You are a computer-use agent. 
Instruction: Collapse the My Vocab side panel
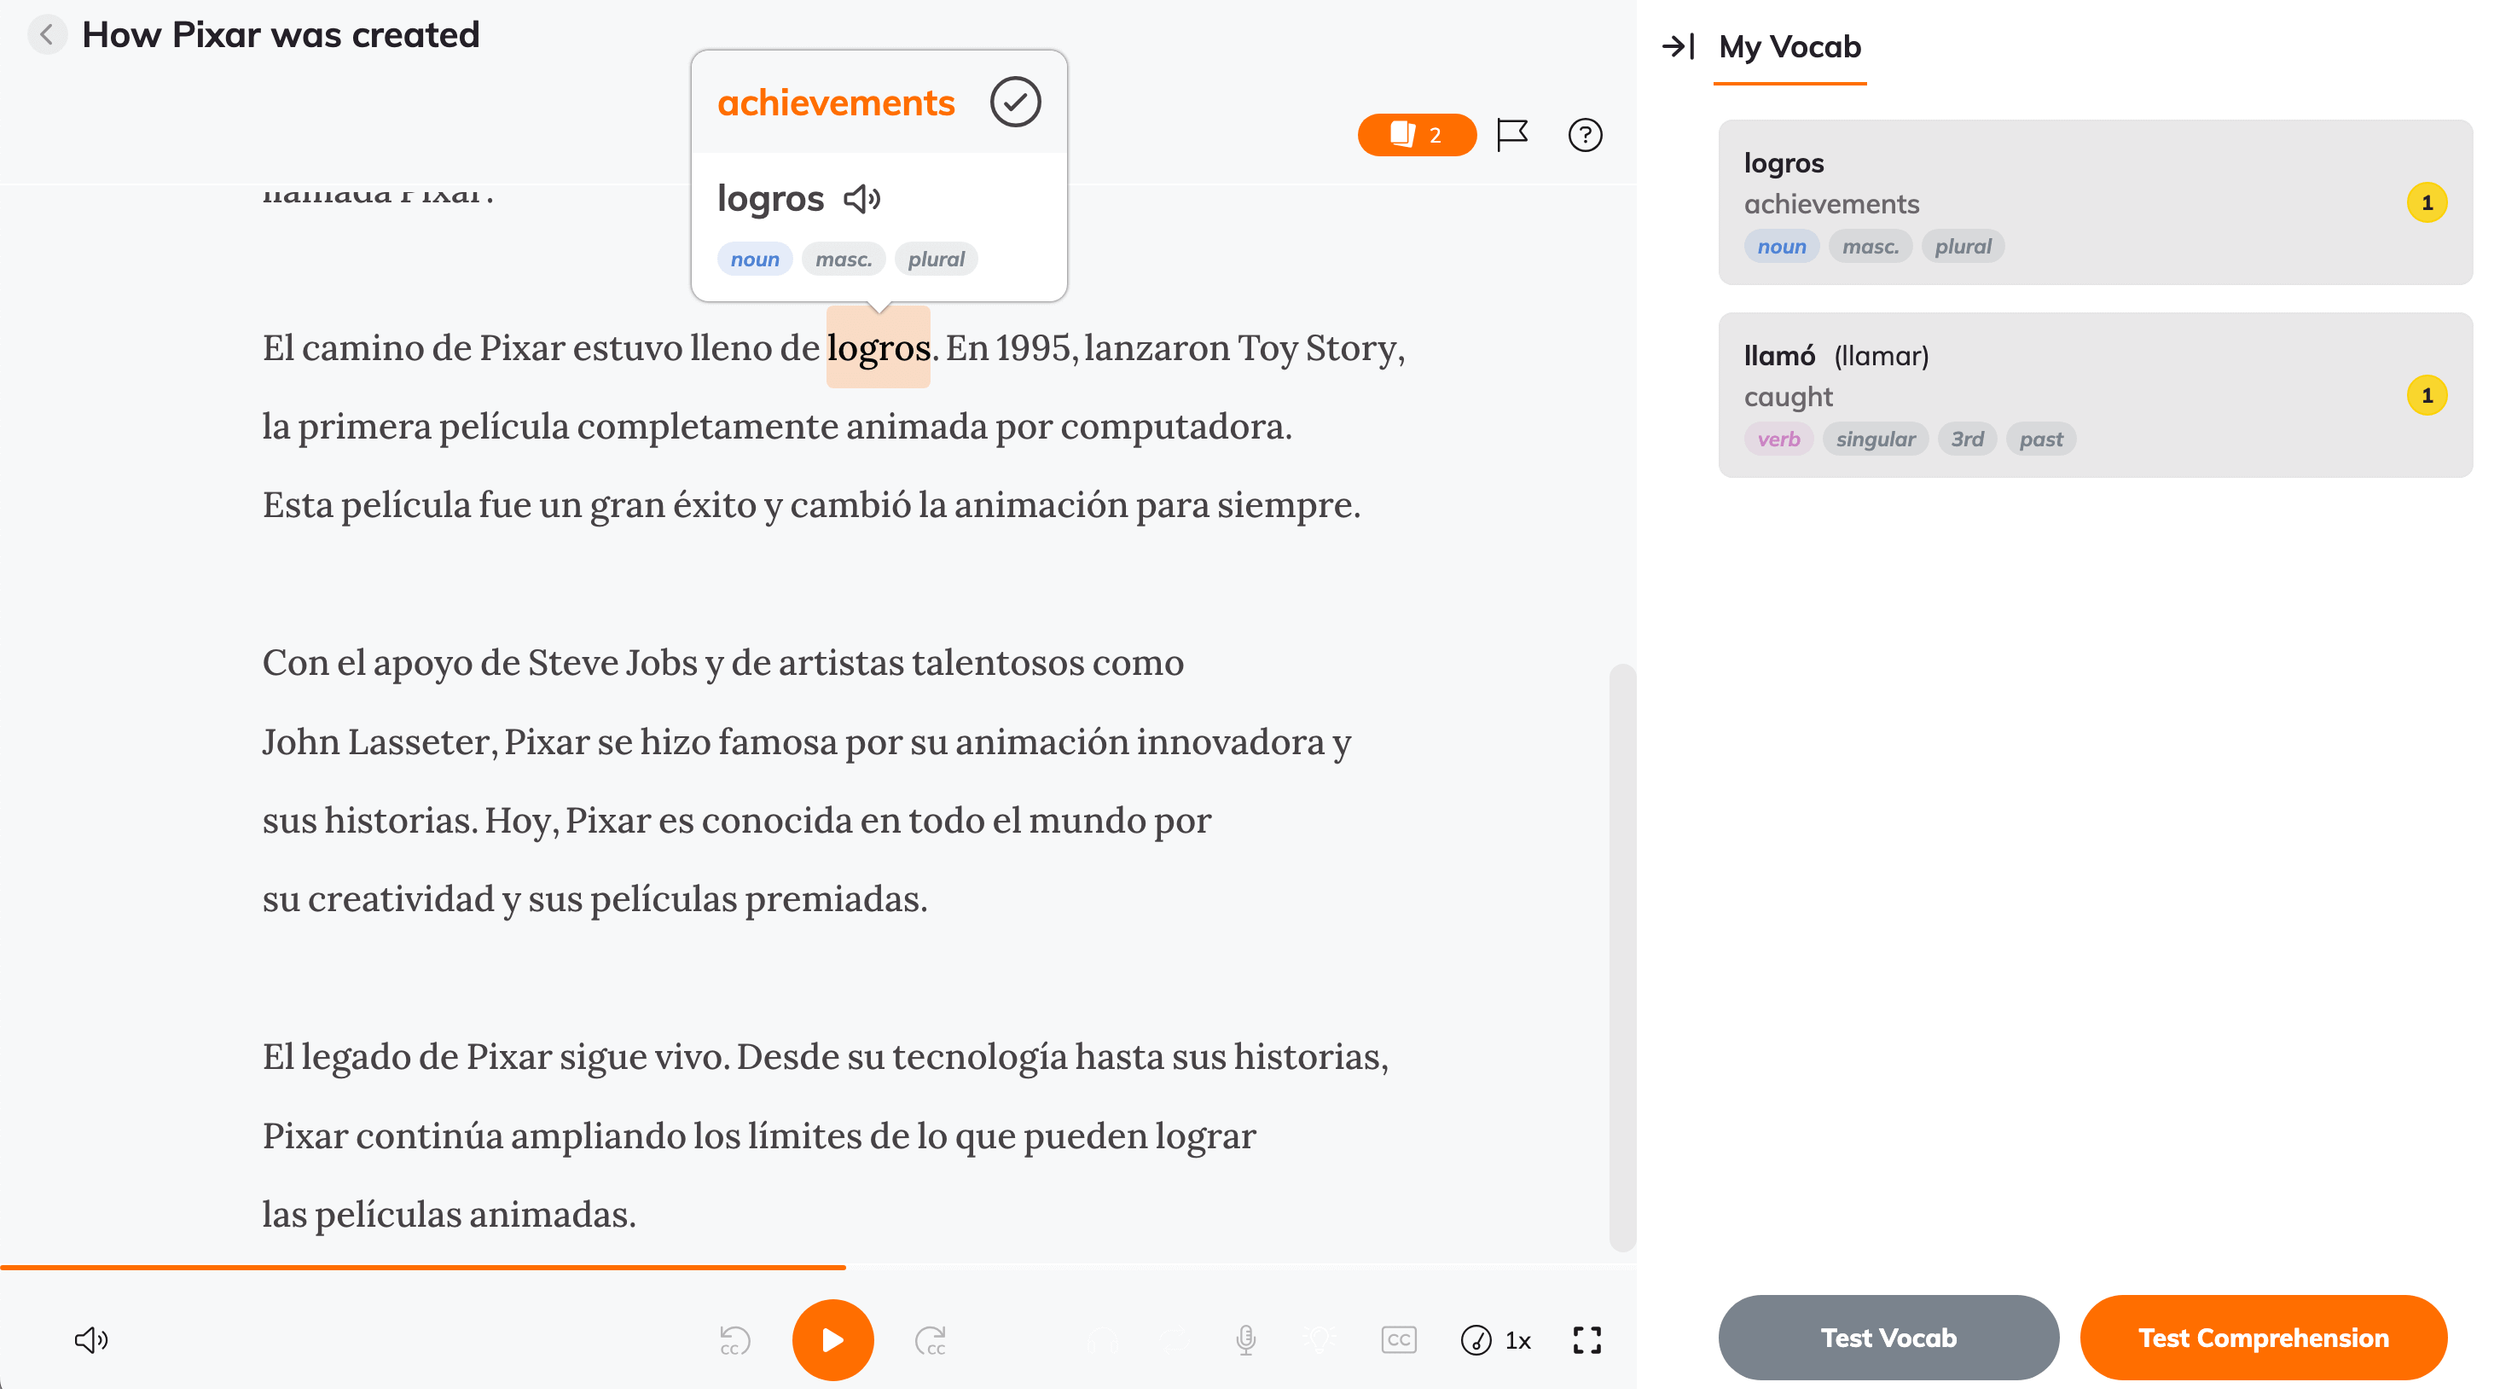coord(1678,47)
